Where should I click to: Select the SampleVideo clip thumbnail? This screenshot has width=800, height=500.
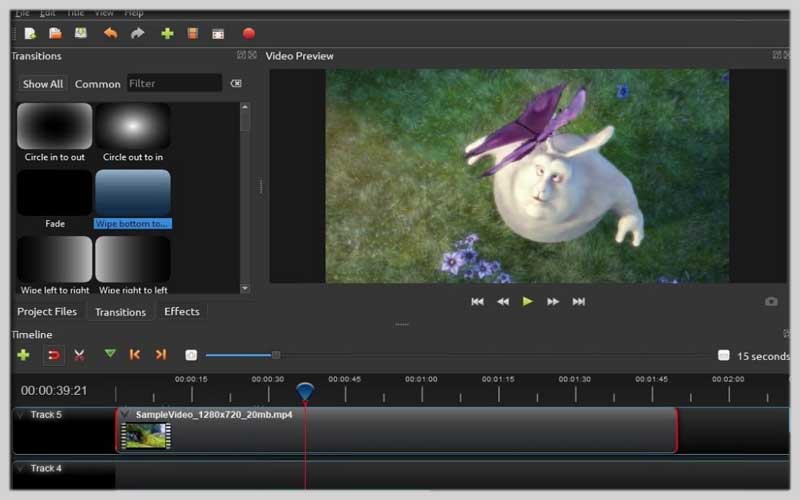coord(146,436)
